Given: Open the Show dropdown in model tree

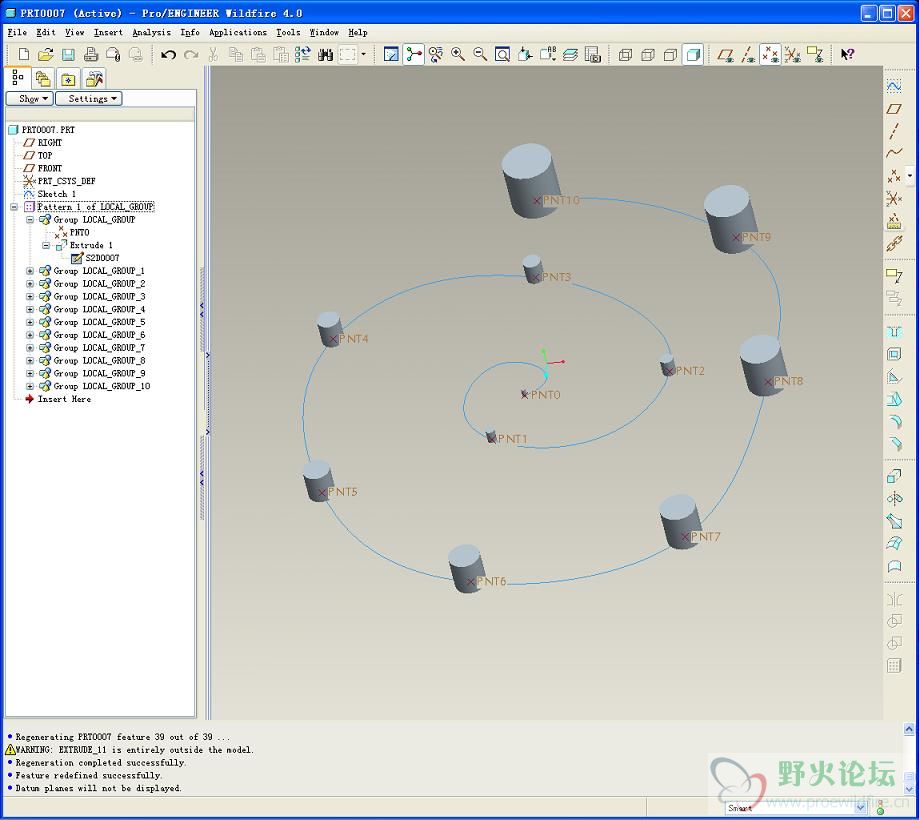Looking at the screenshot, I should [30, 98].
